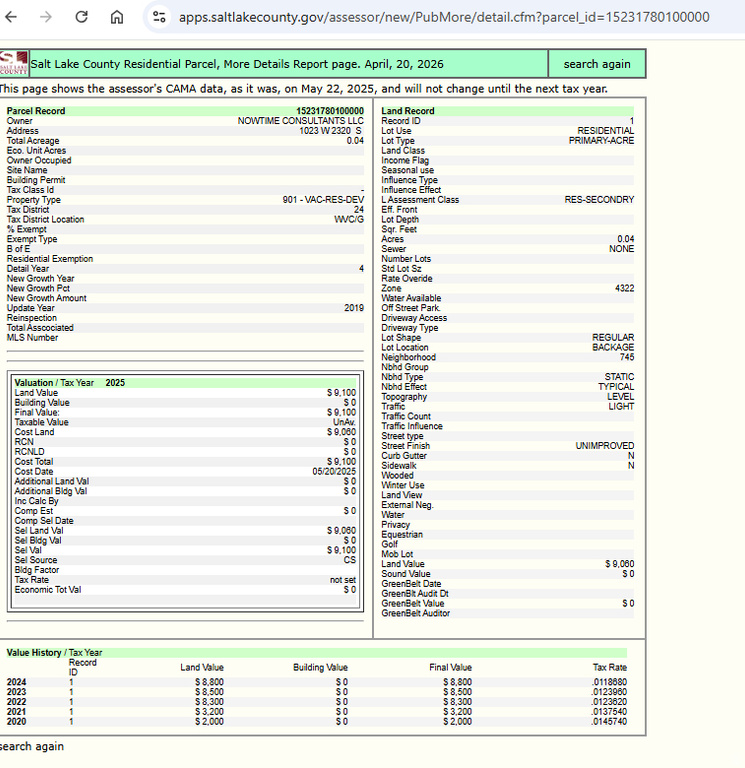Click the parcel number 15231780100000
This screenshot has height=768, width=745.
pyautogui.click(x=330, y=111)
